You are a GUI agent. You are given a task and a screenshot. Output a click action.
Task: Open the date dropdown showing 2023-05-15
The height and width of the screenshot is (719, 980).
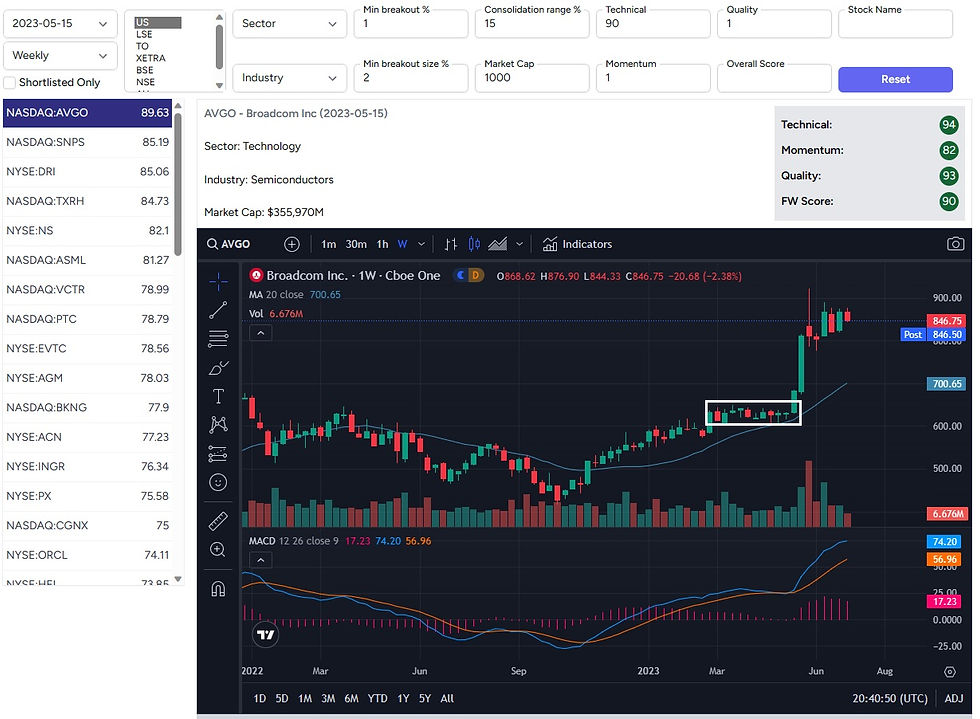[60, 24]
